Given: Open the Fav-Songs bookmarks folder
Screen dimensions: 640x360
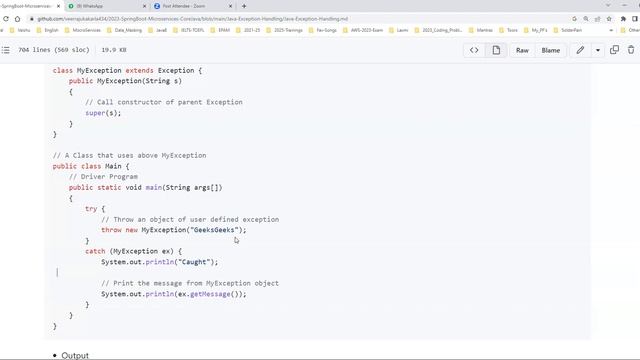Looking at the screenshot, I should coord(322,30).
